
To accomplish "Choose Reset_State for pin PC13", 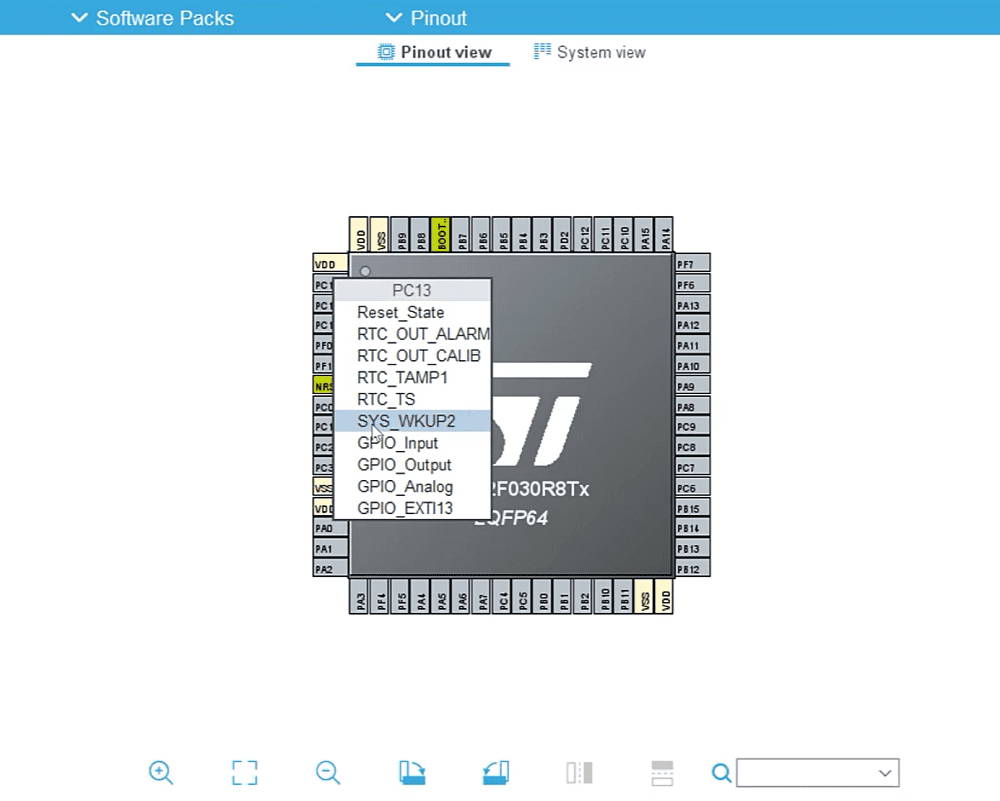I will (x=413, y=312).
